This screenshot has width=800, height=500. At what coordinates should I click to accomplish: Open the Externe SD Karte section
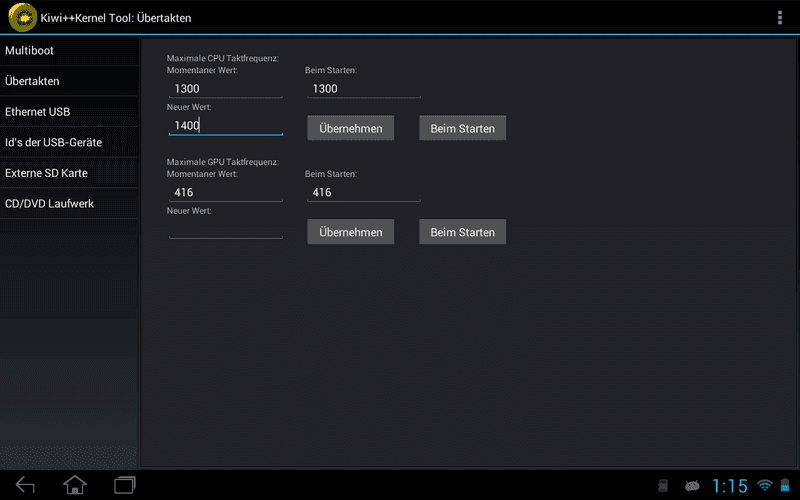[69, 173]
